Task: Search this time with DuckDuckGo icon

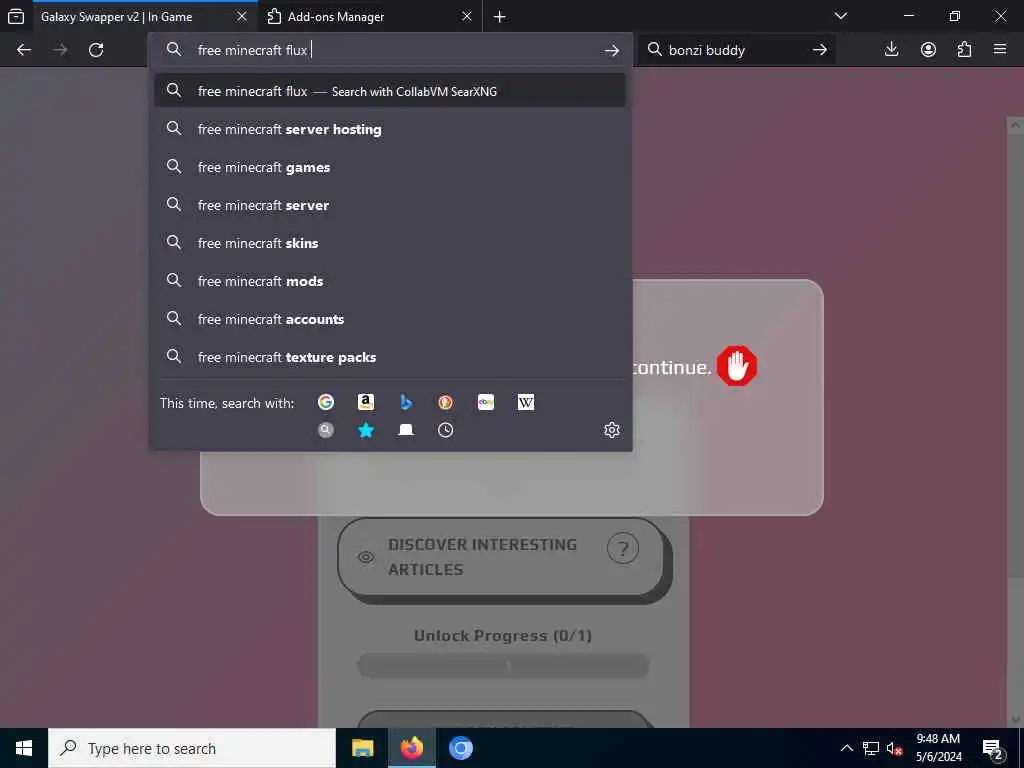Action: [x=445, y=402]
